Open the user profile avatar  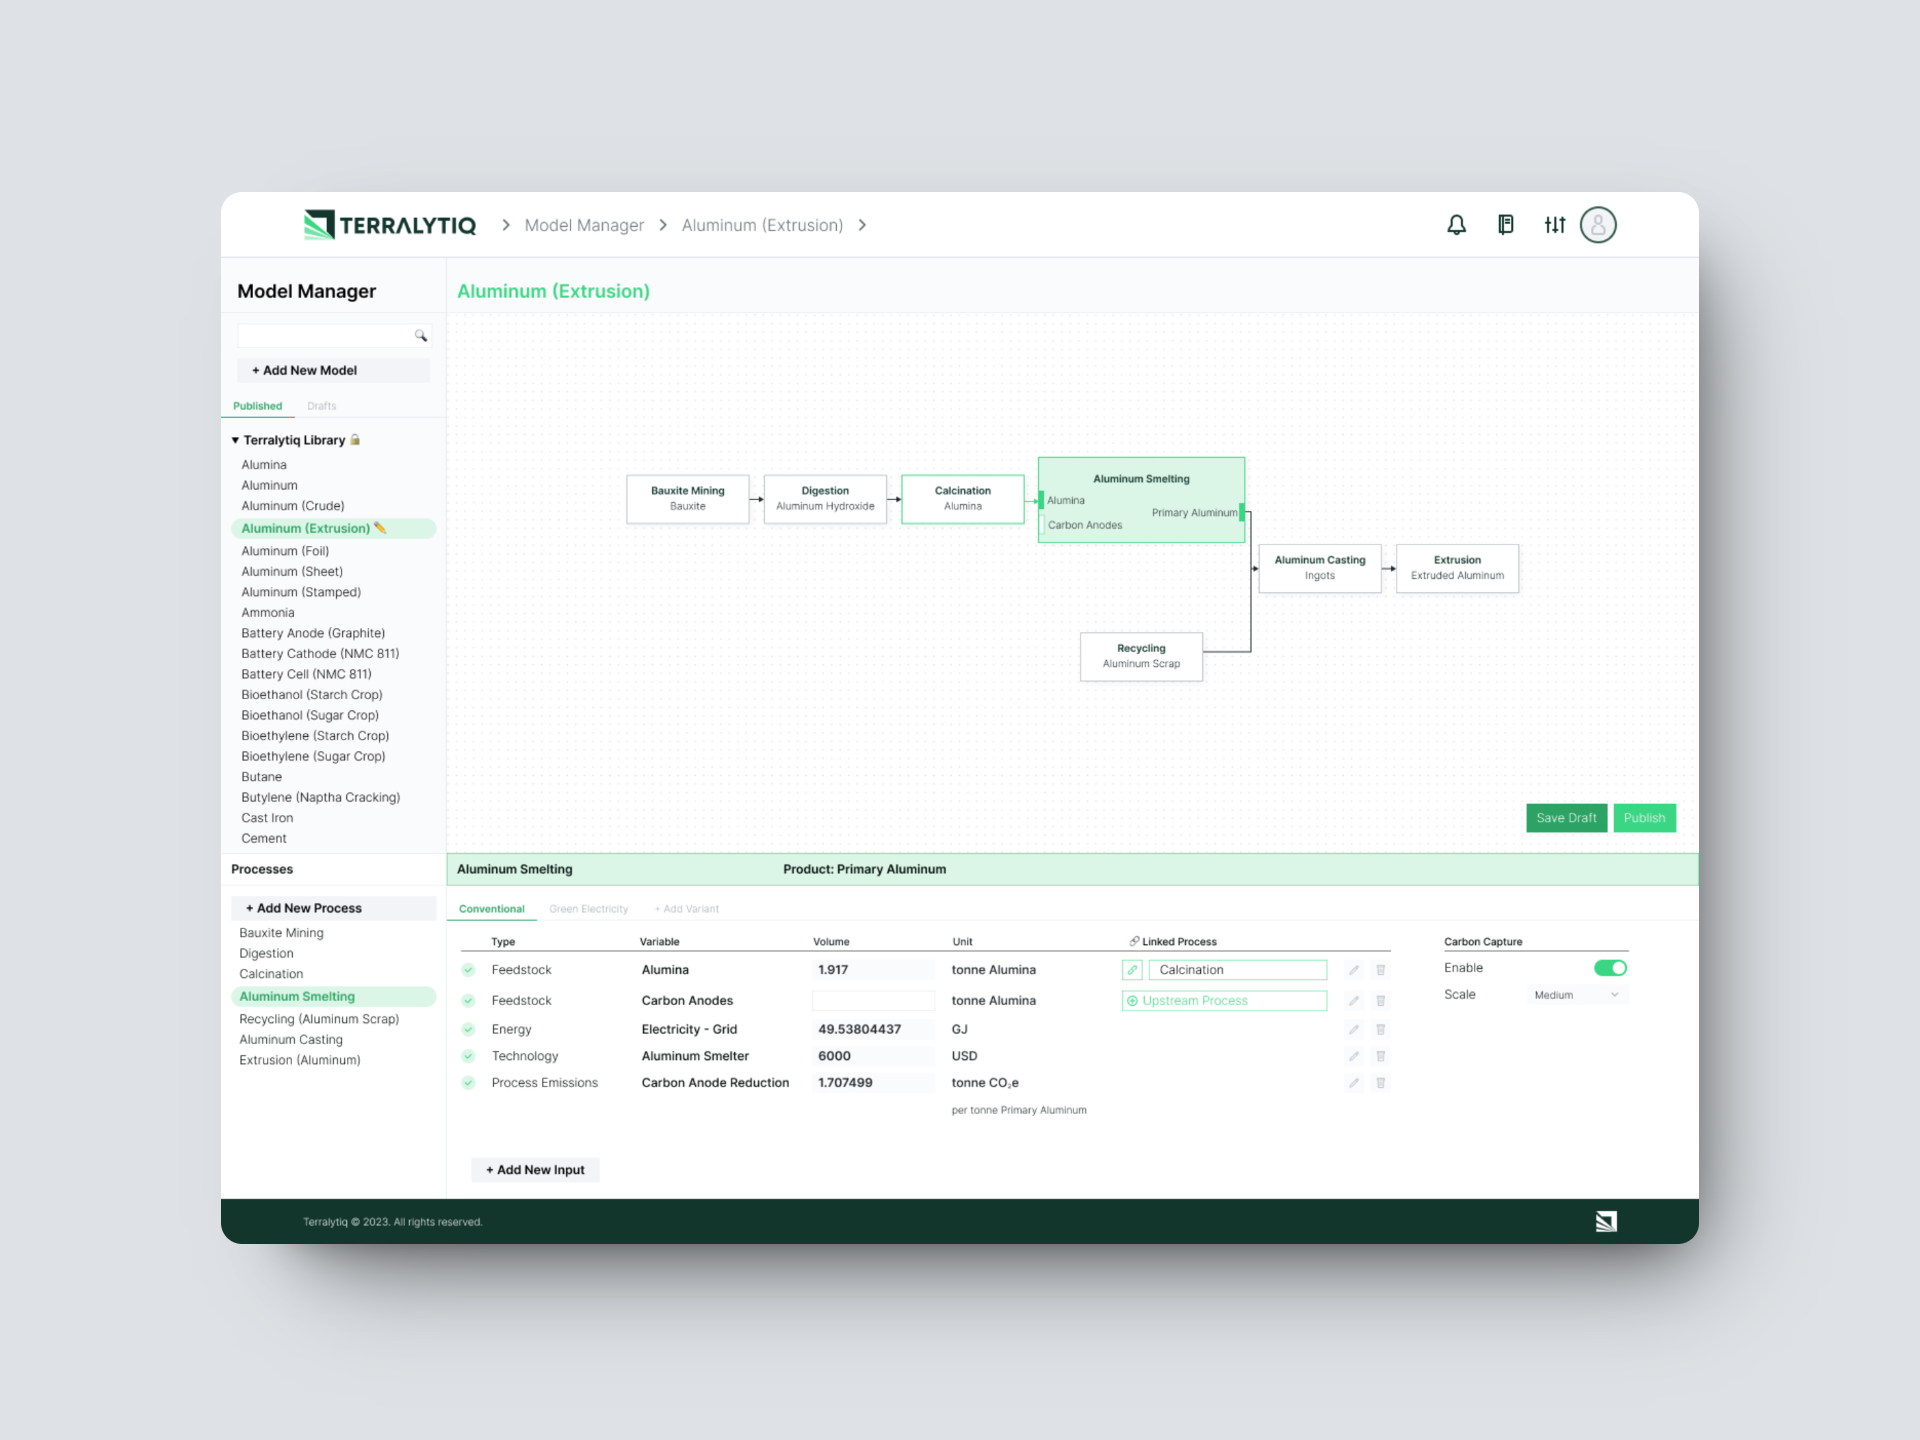coord(1597,225)
